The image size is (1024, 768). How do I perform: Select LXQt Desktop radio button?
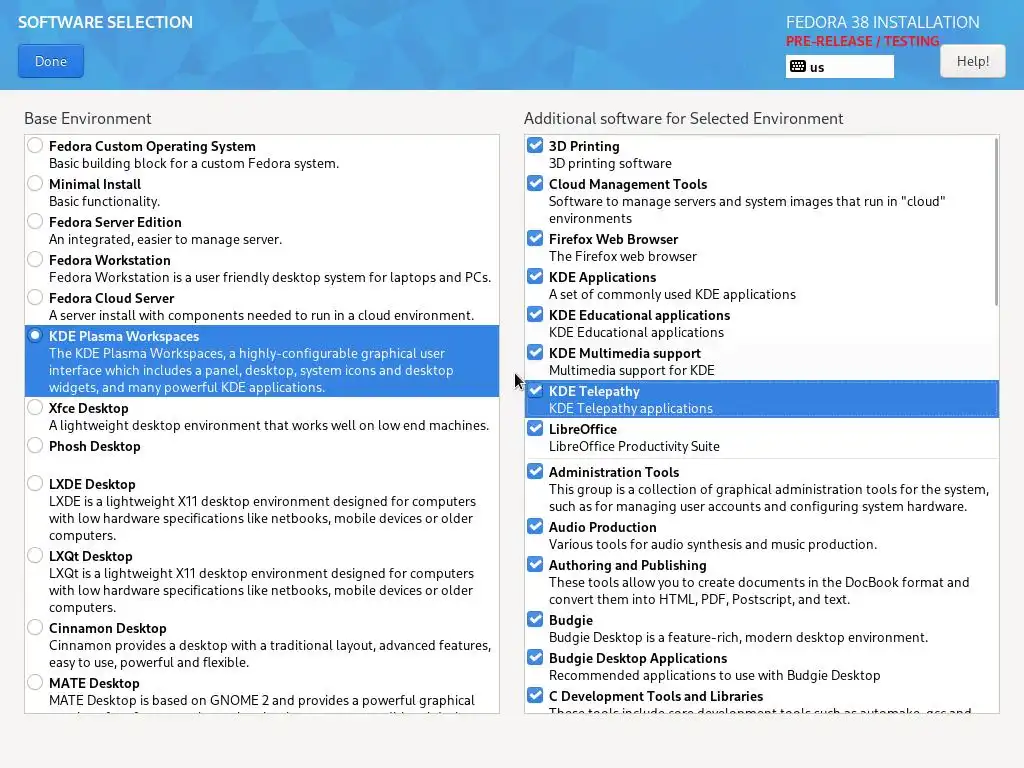(35, 555)
